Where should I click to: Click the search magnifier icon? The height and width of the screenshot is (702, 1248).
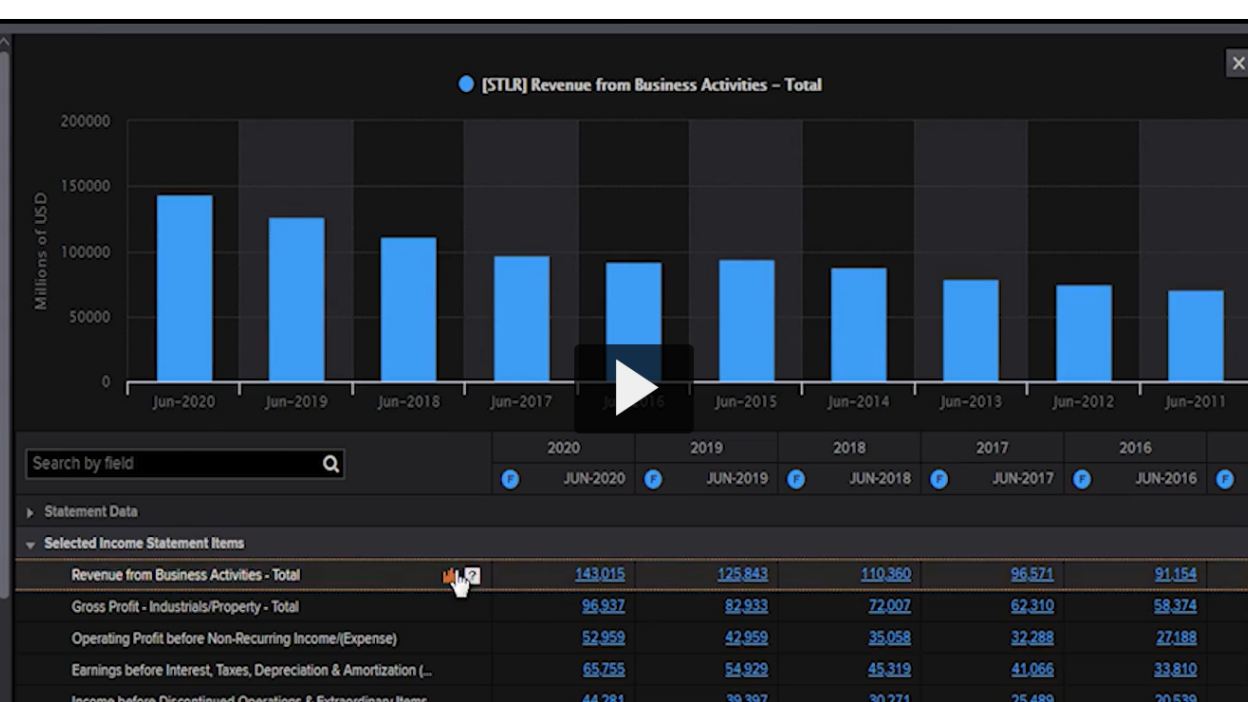pyautogui.click(x=329, y=464)
